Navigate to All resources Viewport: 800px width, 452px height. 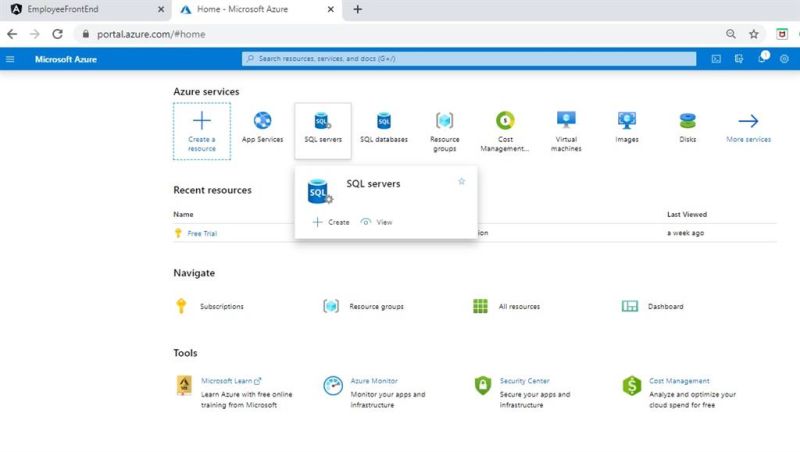(x=519, y=306)
